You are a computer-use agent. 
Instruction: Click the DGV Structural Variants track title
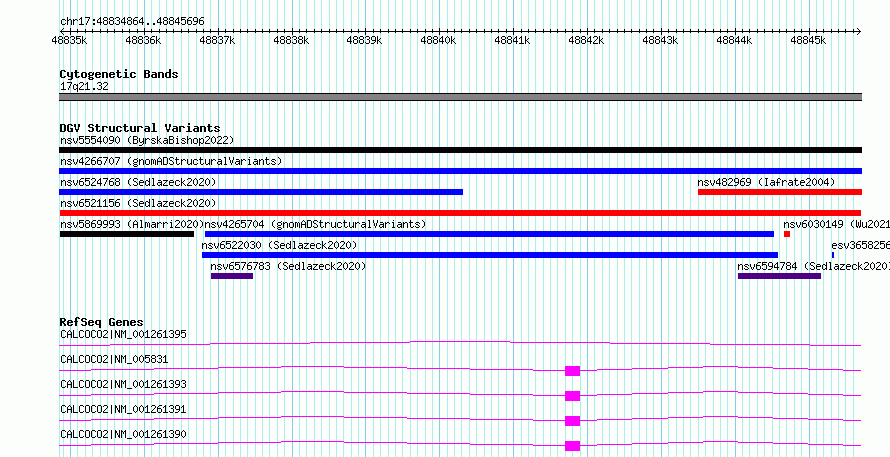click(x=140, y=128)
